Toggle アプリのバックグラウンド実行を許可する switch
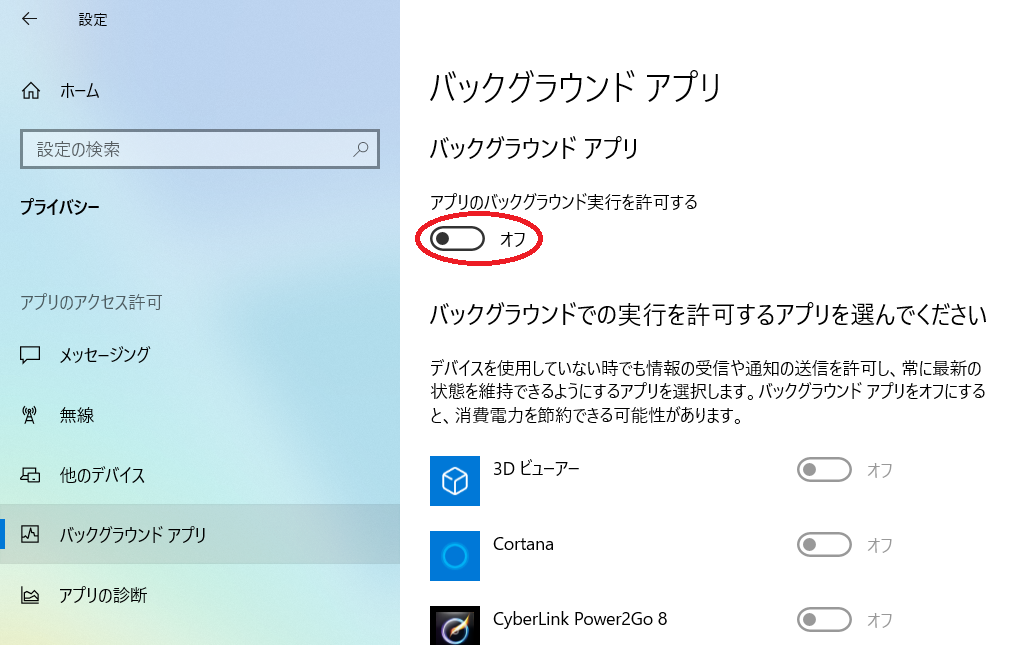 457,239
